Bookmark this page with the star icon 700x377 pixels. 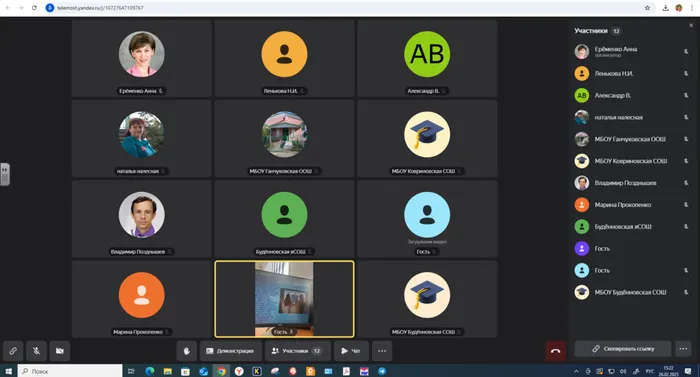[647, 8]
